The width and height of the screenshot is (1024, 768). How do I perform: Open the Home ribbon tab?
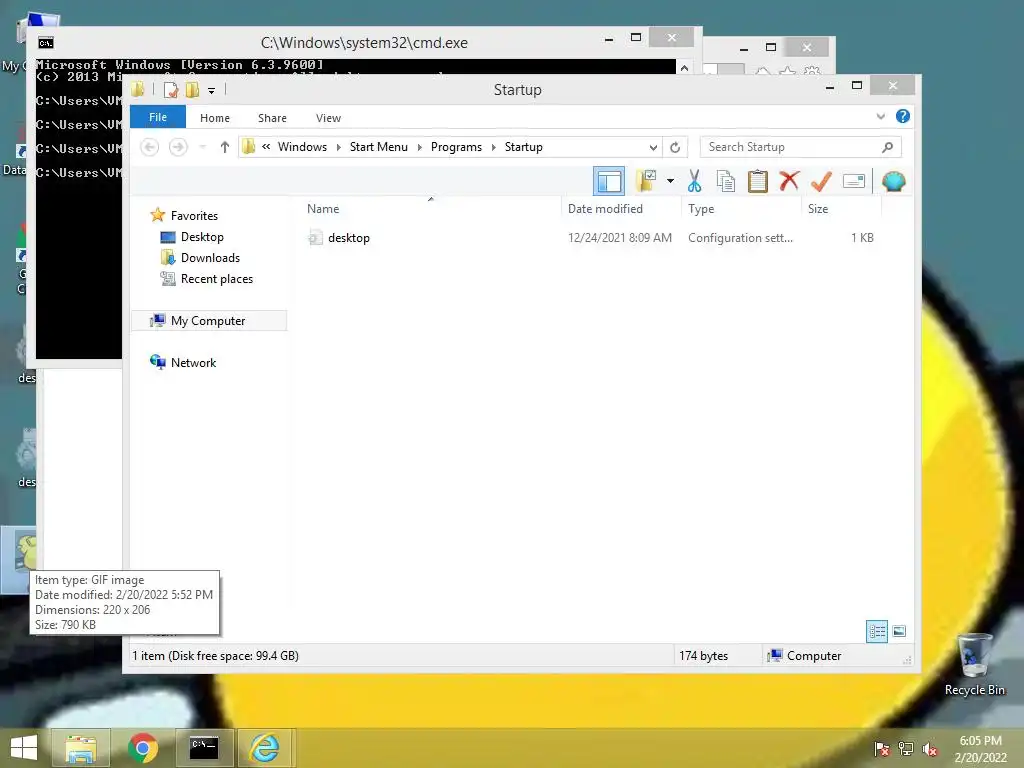coord(215,118)
